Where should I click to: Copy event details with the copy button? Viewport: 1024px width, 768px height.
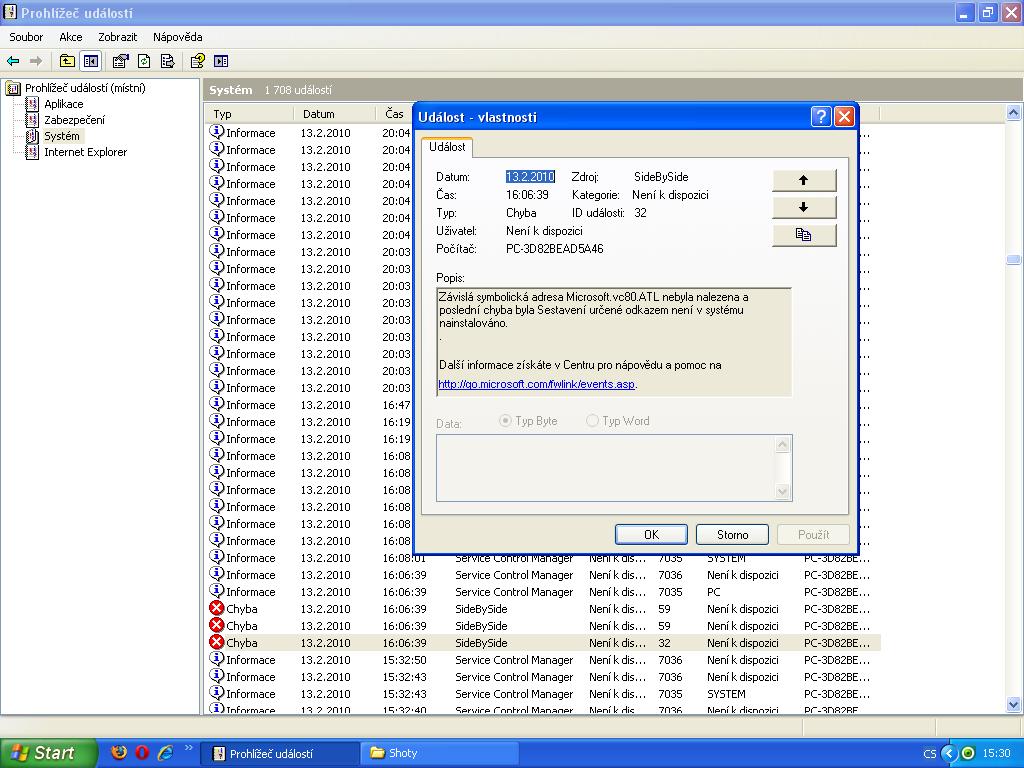803,235
